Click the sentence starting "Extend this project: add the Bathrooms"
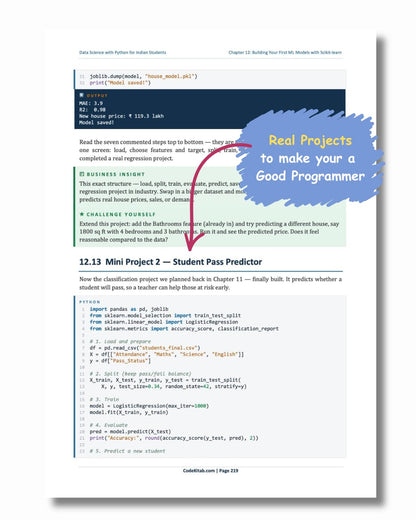Screen dimensions: 416x520 209,232
